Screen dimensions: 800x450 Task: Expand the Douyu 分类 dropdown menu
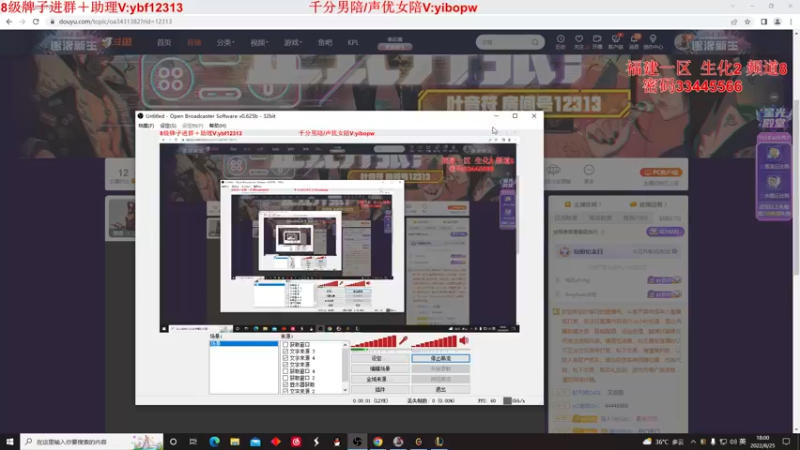click(x=225, y=42)
